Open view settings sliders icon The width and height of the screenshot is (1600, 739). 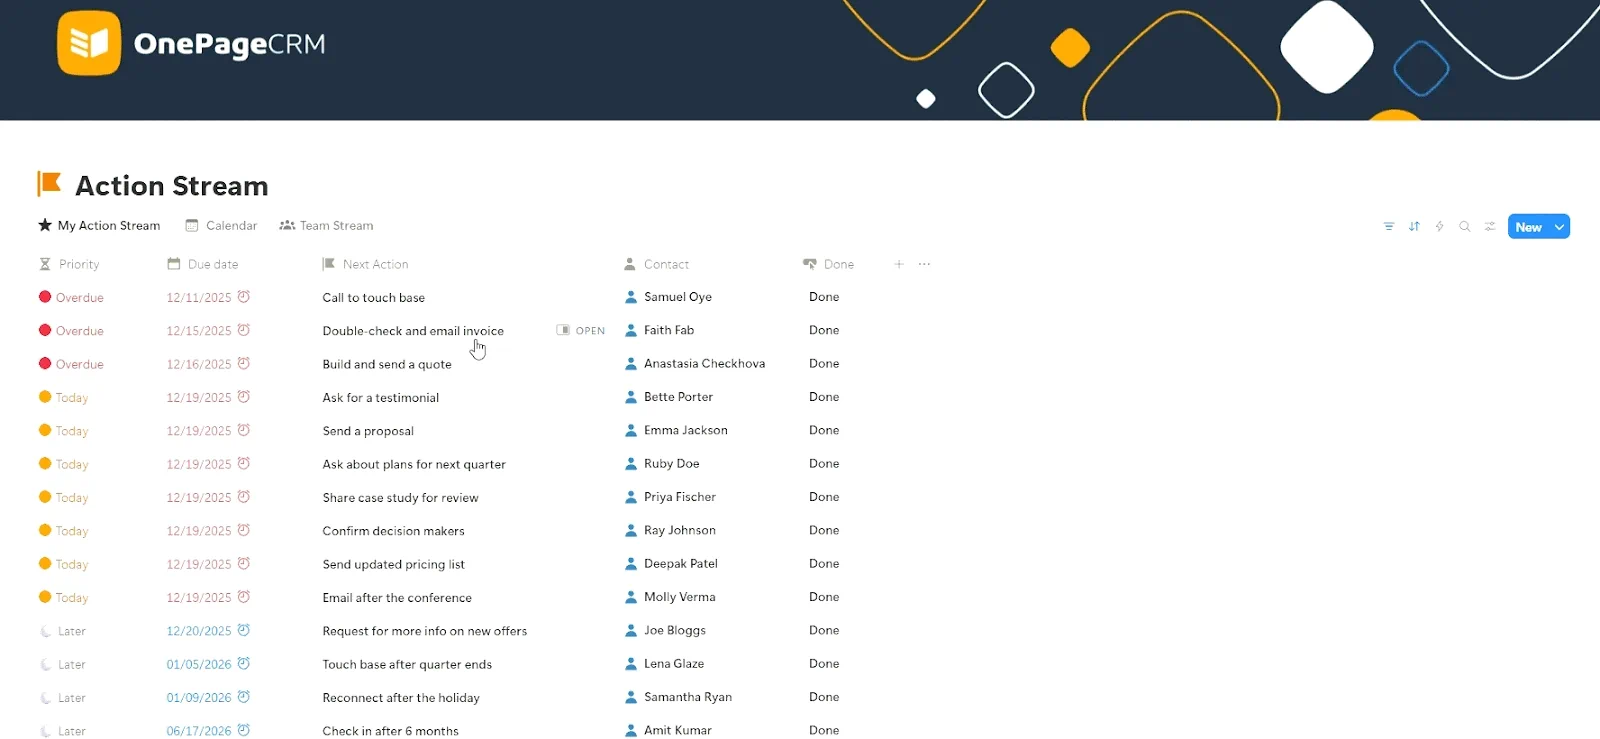point(1490,227)
